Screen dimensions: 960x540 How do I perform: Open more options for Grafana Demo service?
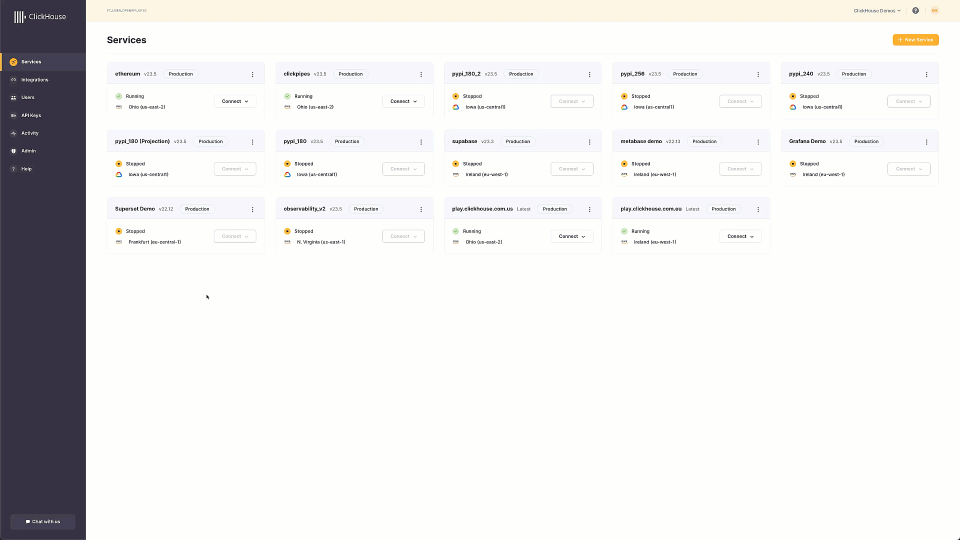[925, 142]
